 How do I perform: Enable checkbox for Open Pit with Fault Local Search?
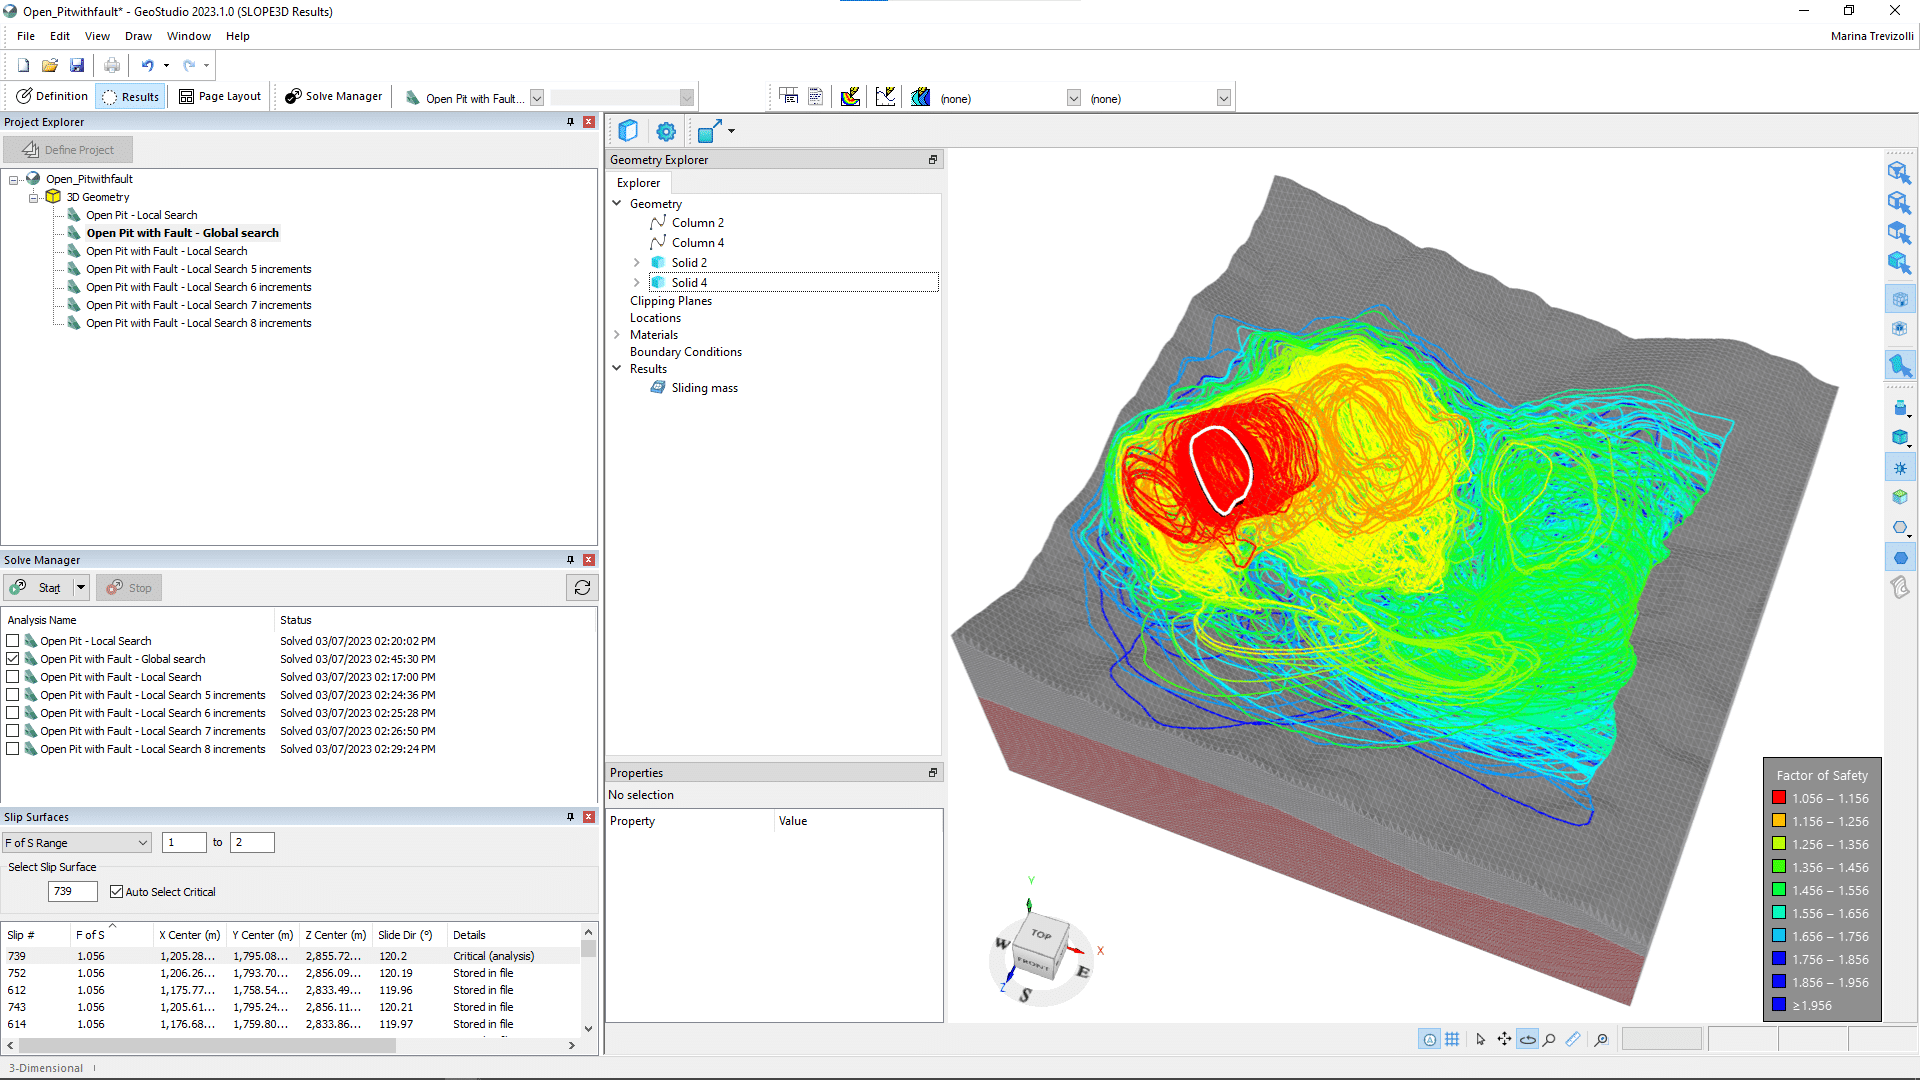coord(12,676)
